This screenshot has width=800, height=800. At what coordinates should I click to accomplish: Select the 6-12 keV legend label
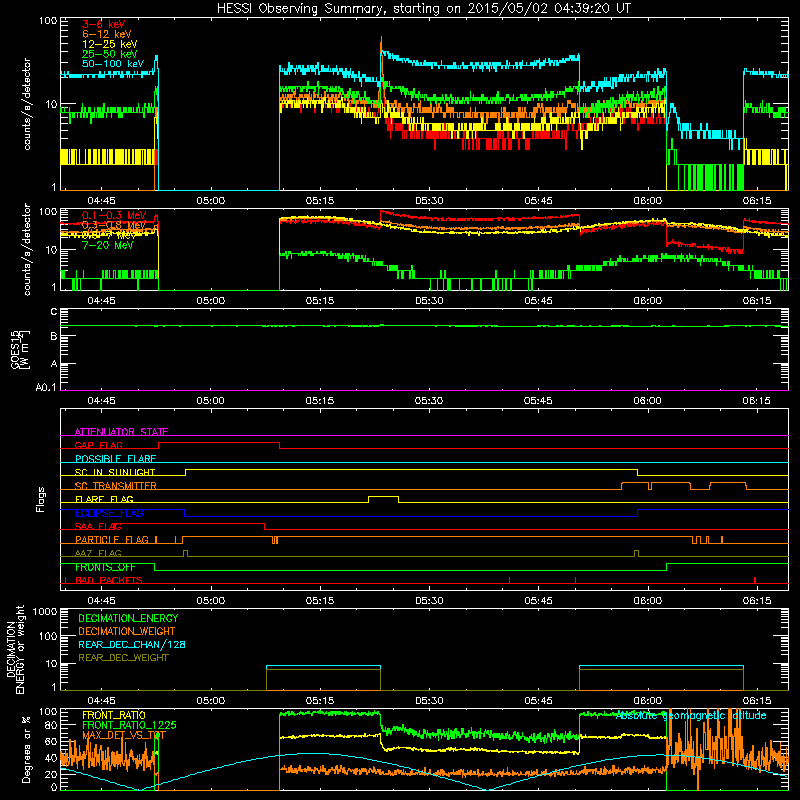(106, 34)
